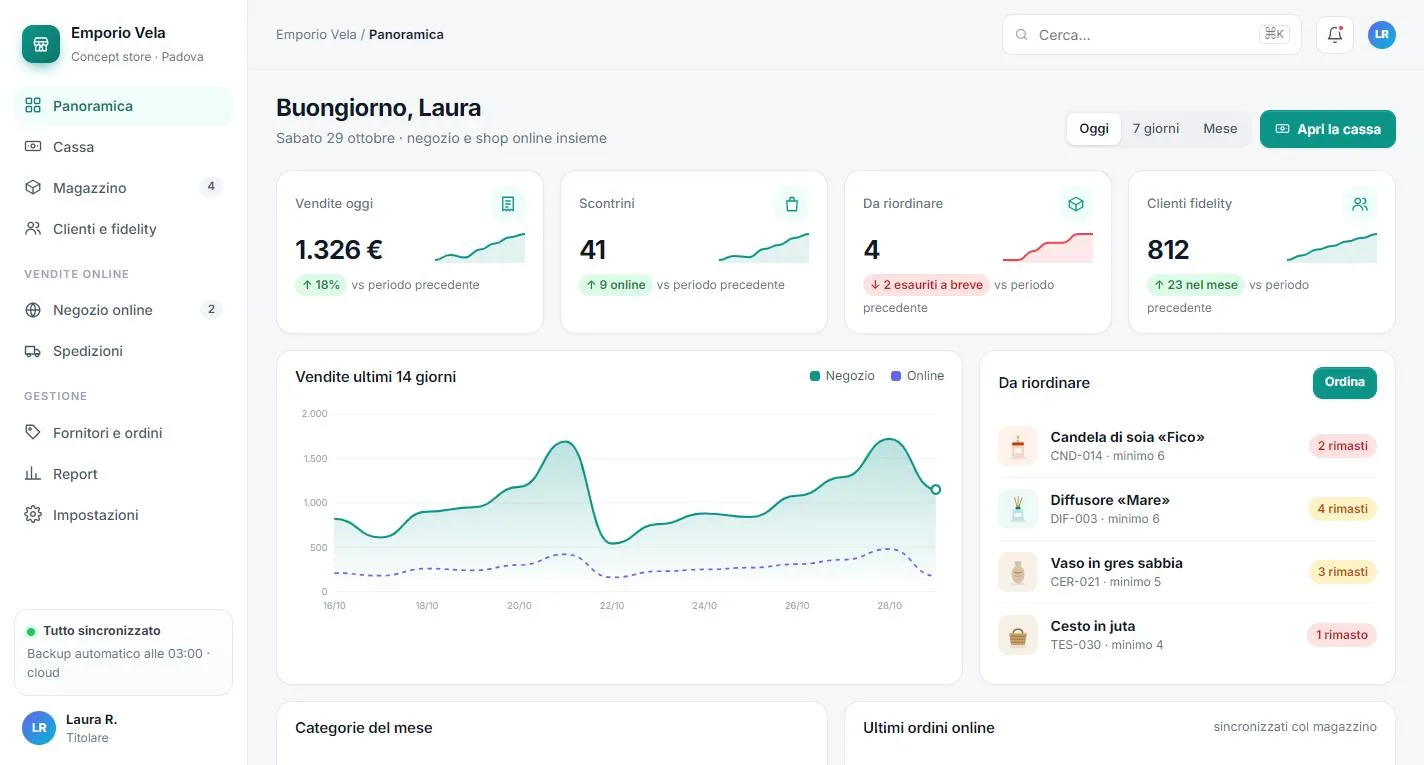This screenshot has height=765, width=1424.
Task: Focus the Cerca search field
Action: click(1152, 34)
